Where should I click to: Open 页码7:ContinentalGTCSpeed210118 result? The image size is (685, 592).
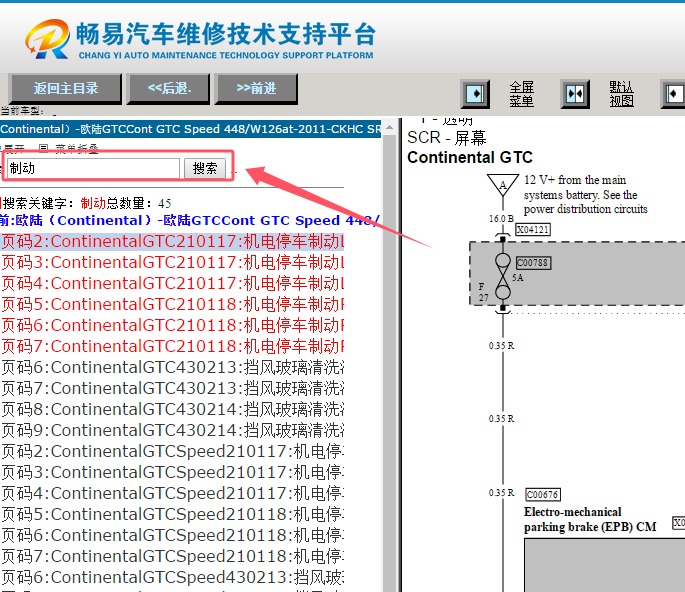click(173, 556)
